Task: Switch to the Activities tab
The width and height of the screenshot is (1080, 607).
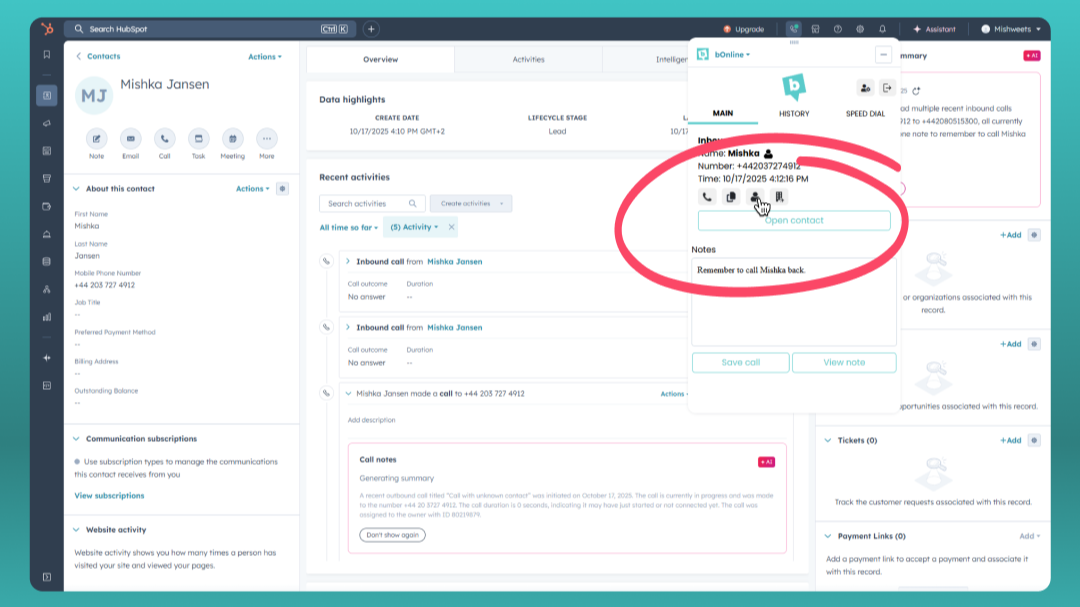Action: 528,60
